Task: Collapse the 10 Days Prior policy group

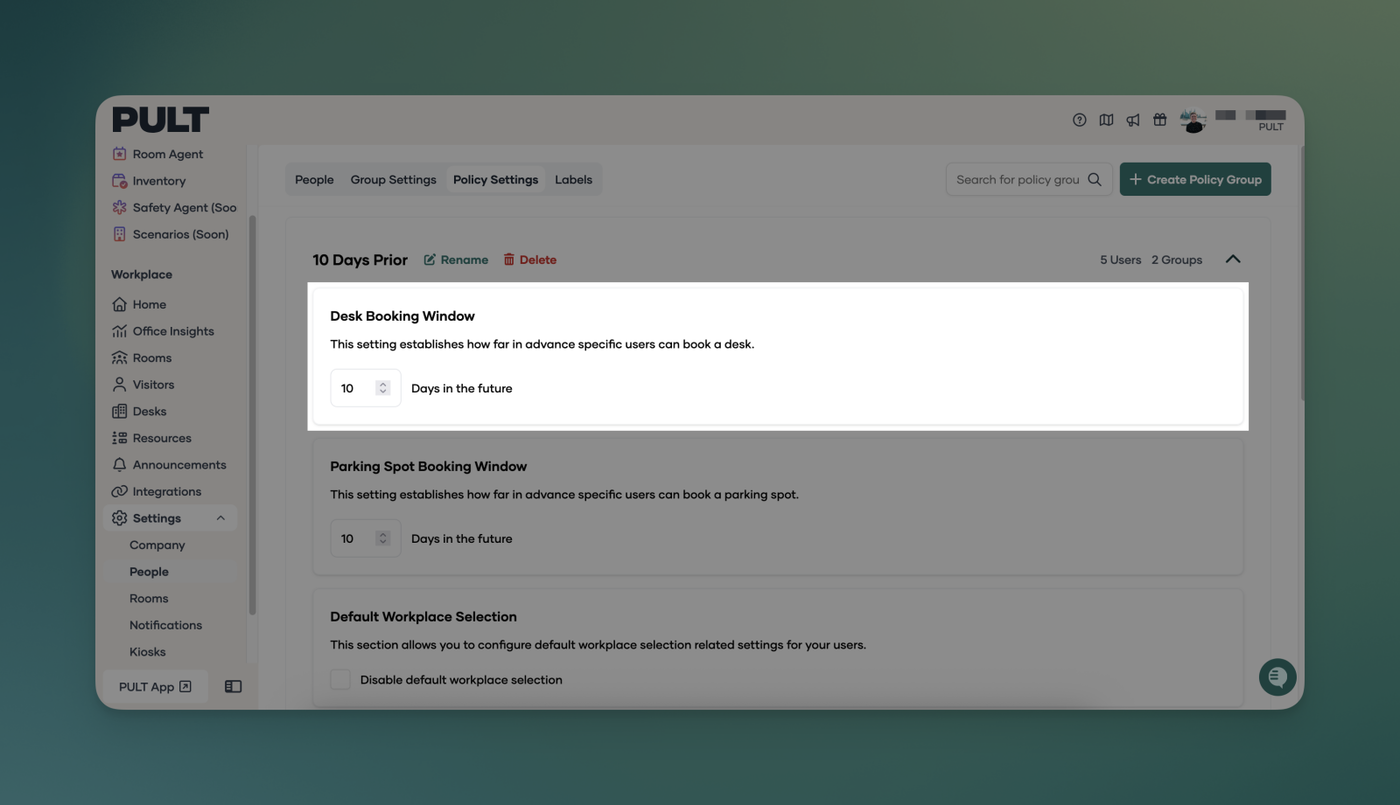Action: point(1233,259)
